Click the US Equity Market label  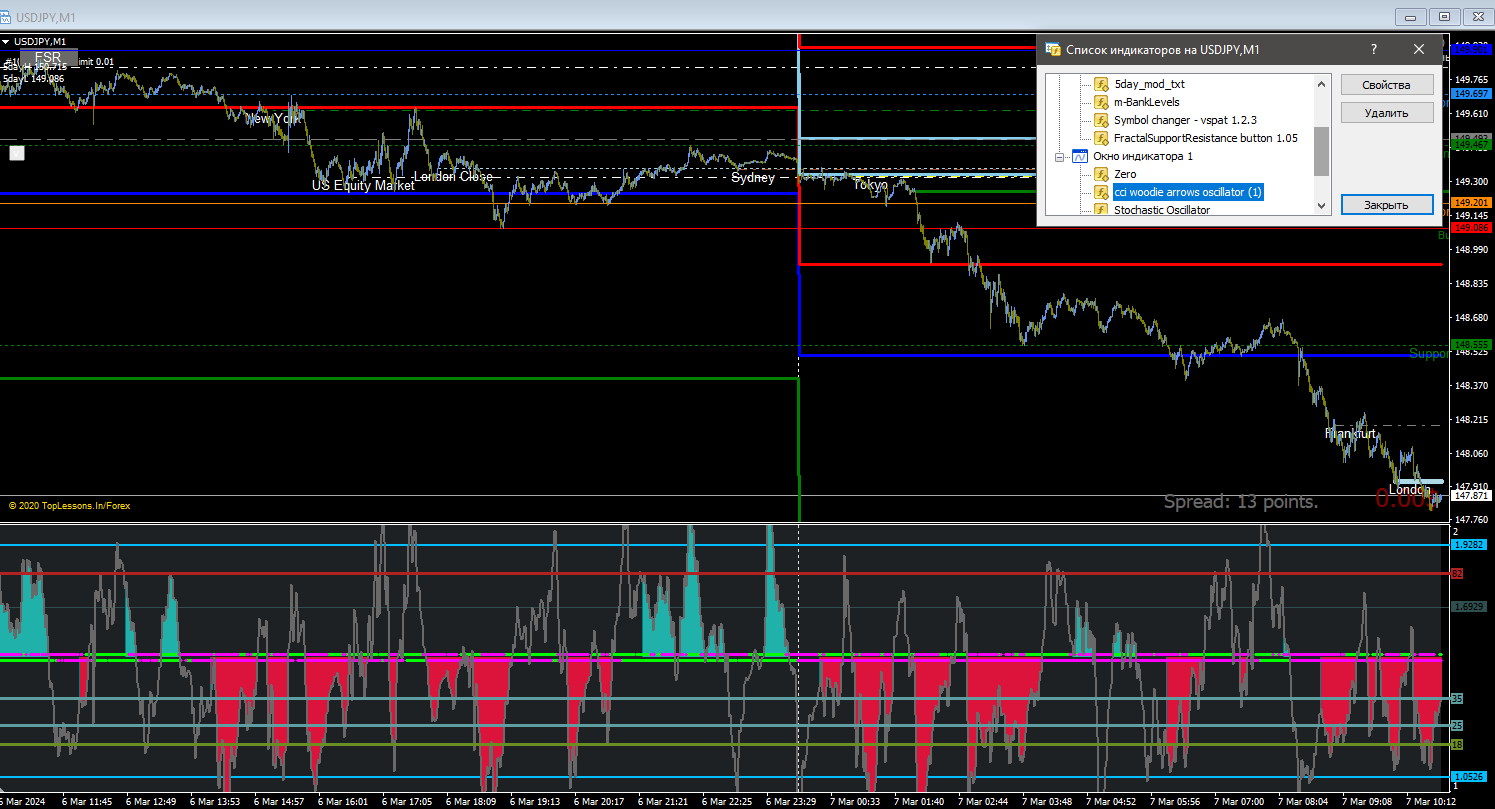[363, 185]
